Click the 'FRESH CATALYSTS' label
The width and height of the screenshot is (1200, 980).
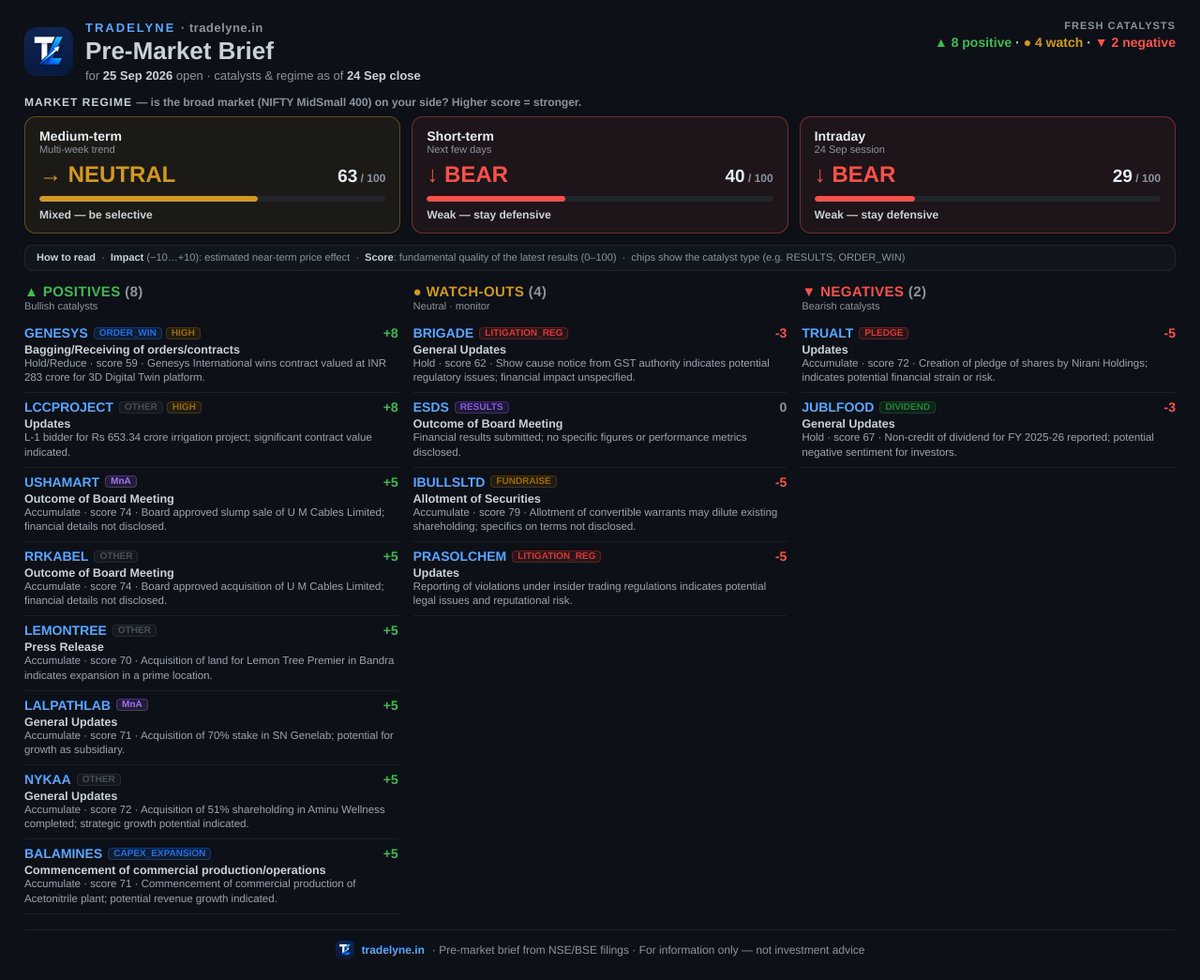[1119, 25]
